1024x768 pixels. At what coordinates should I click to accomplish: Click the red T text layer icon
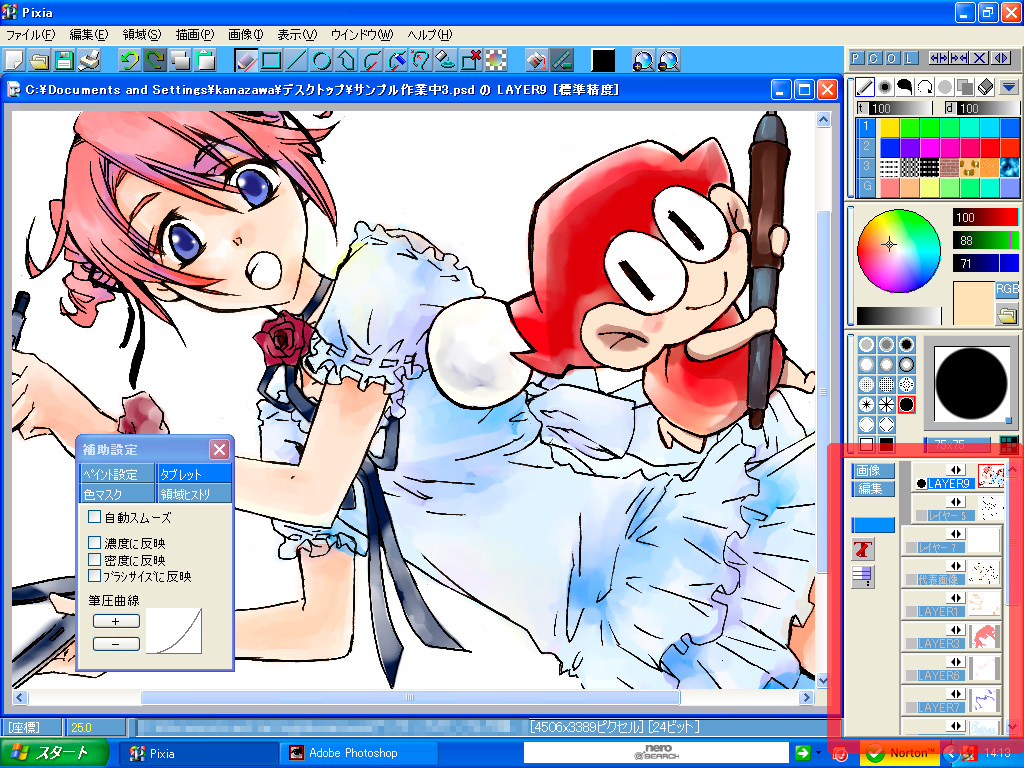click(863, 549)
